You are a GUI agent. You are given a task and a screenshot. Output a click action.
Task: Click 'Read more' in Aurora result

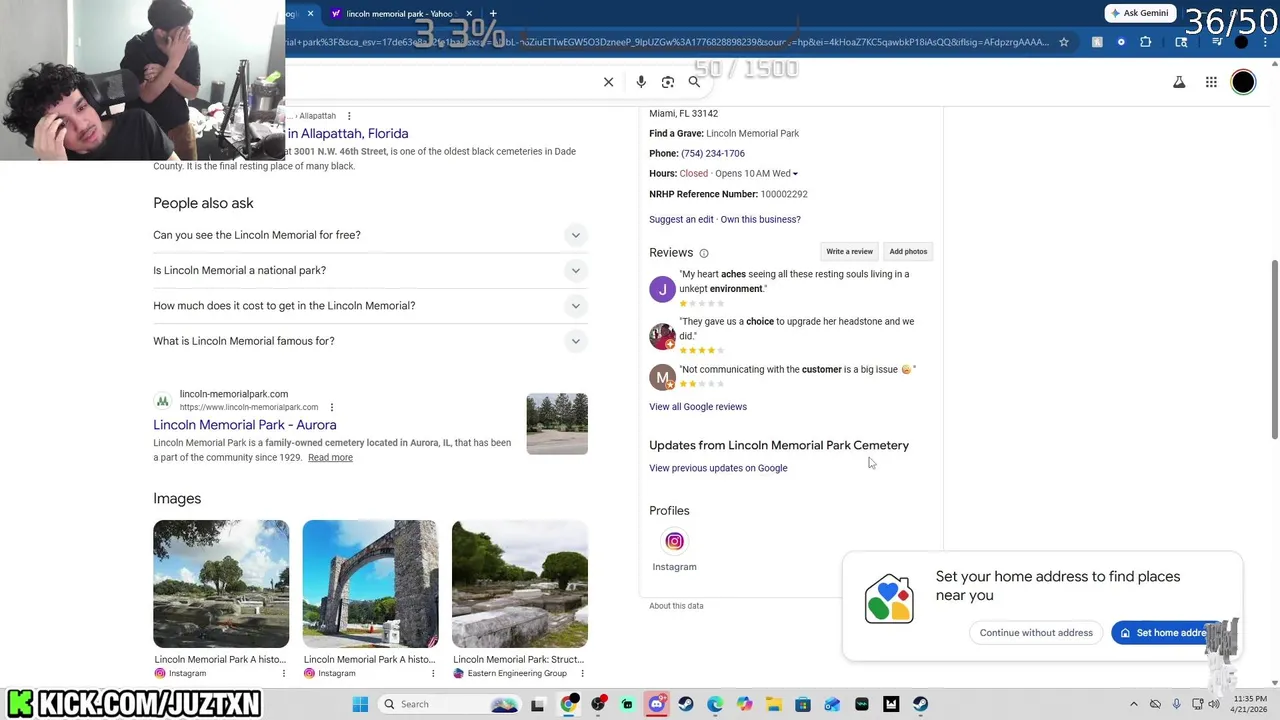330,457
